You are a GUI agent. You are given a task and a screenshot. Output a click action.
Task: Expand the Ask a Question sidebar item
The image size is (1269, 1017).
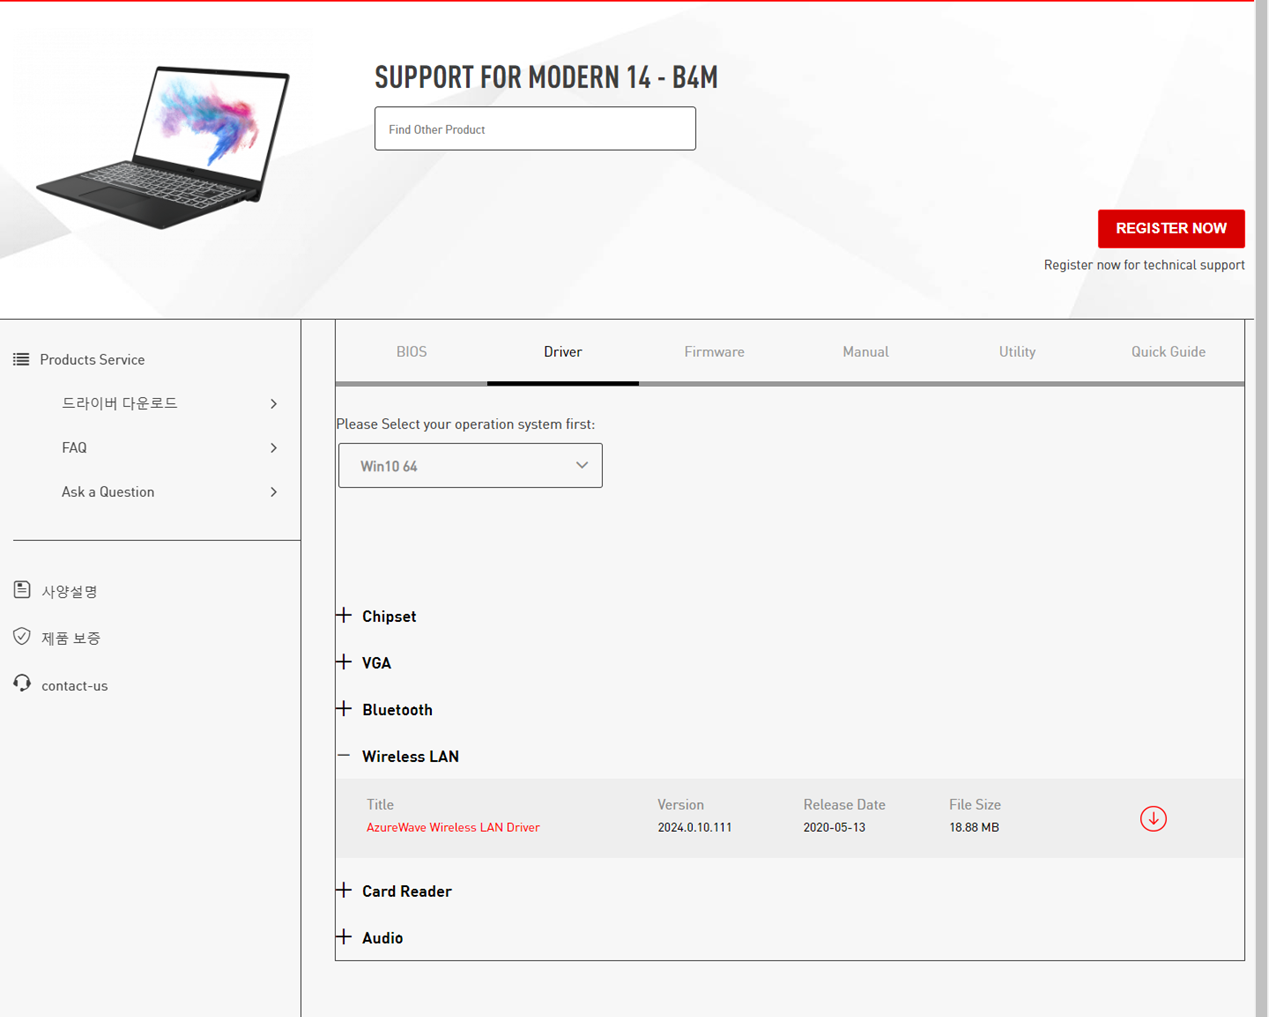[168, 492]
